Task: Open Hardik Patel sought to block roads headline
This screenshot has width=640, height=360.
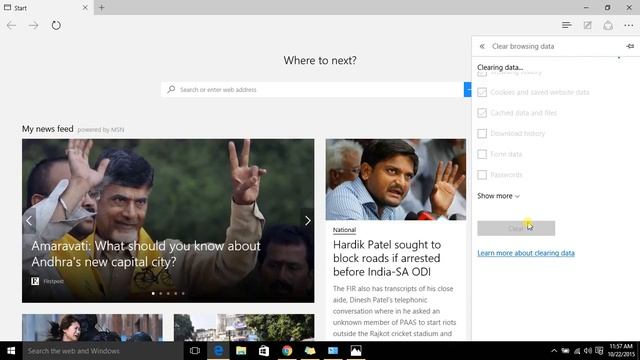Action: pyautogui.click(x=387, y=258)
